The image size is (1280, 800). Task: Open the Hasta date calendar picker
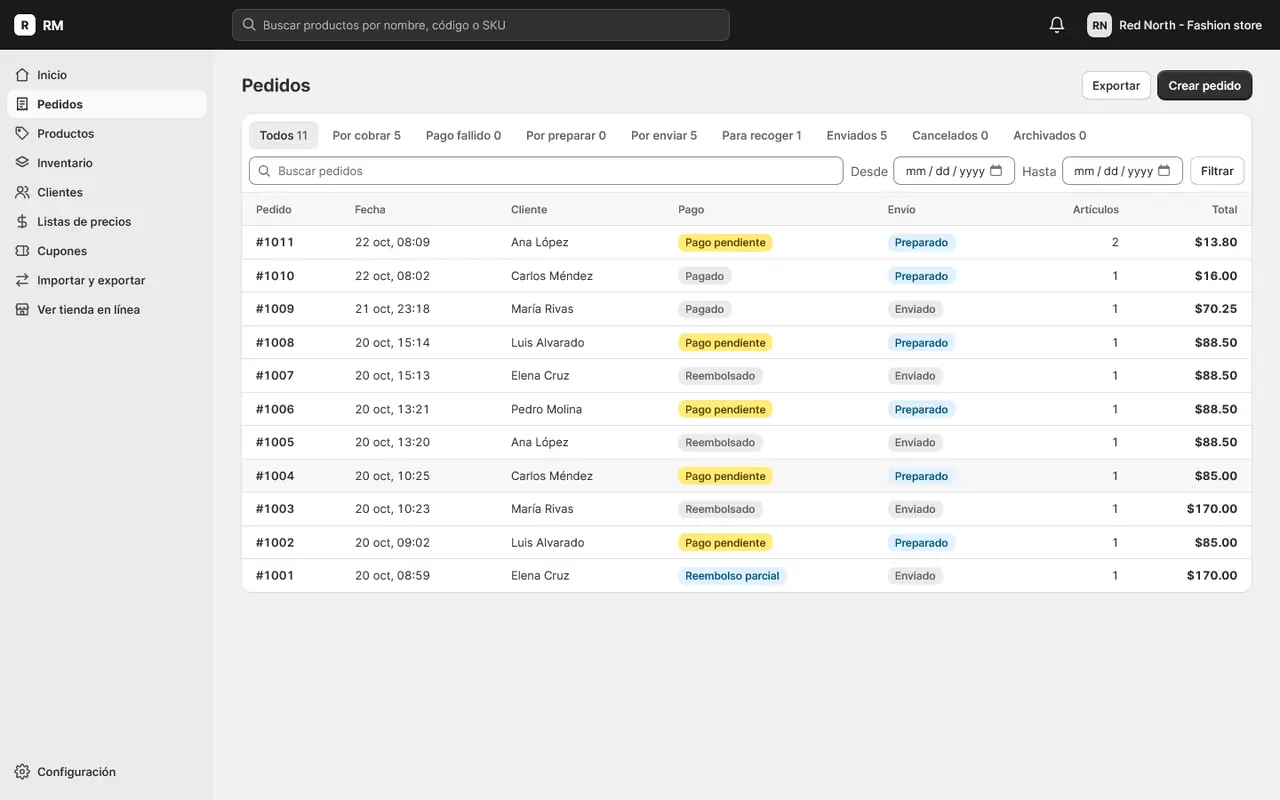[x=1164, y=171]
